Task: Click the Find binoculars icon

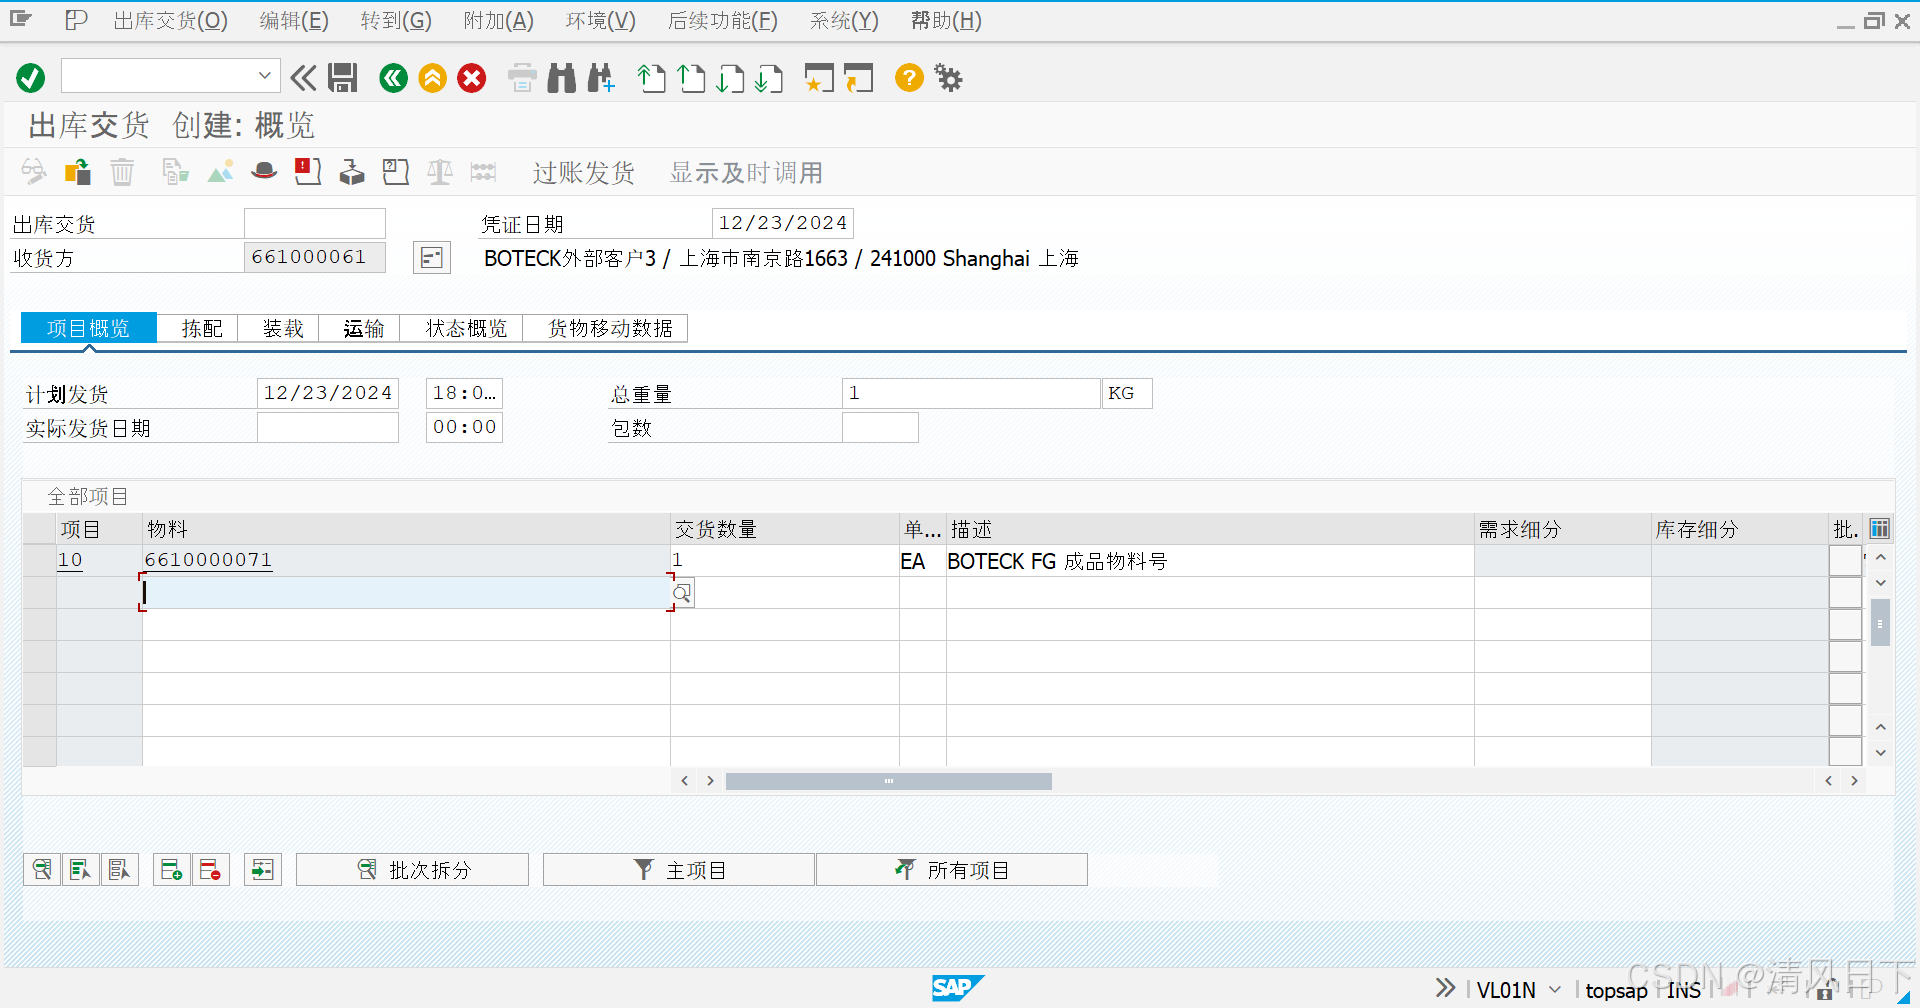Action: pyautogui.click(x=562, y=78)
